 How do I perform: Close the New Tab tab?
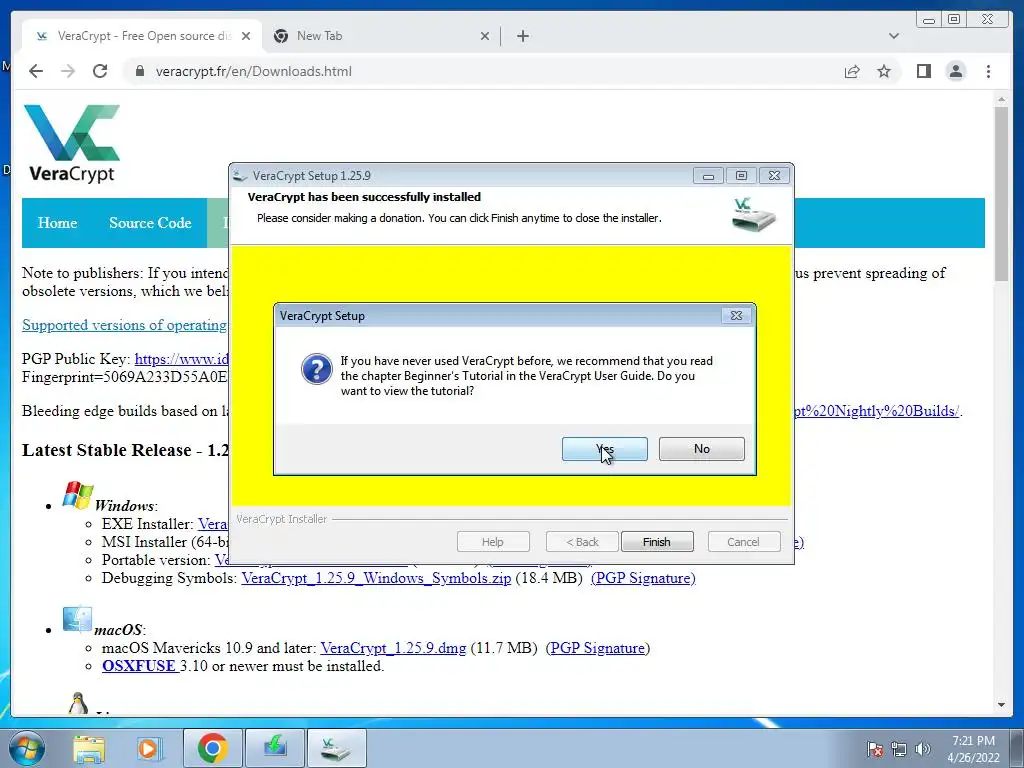(485, 36)
